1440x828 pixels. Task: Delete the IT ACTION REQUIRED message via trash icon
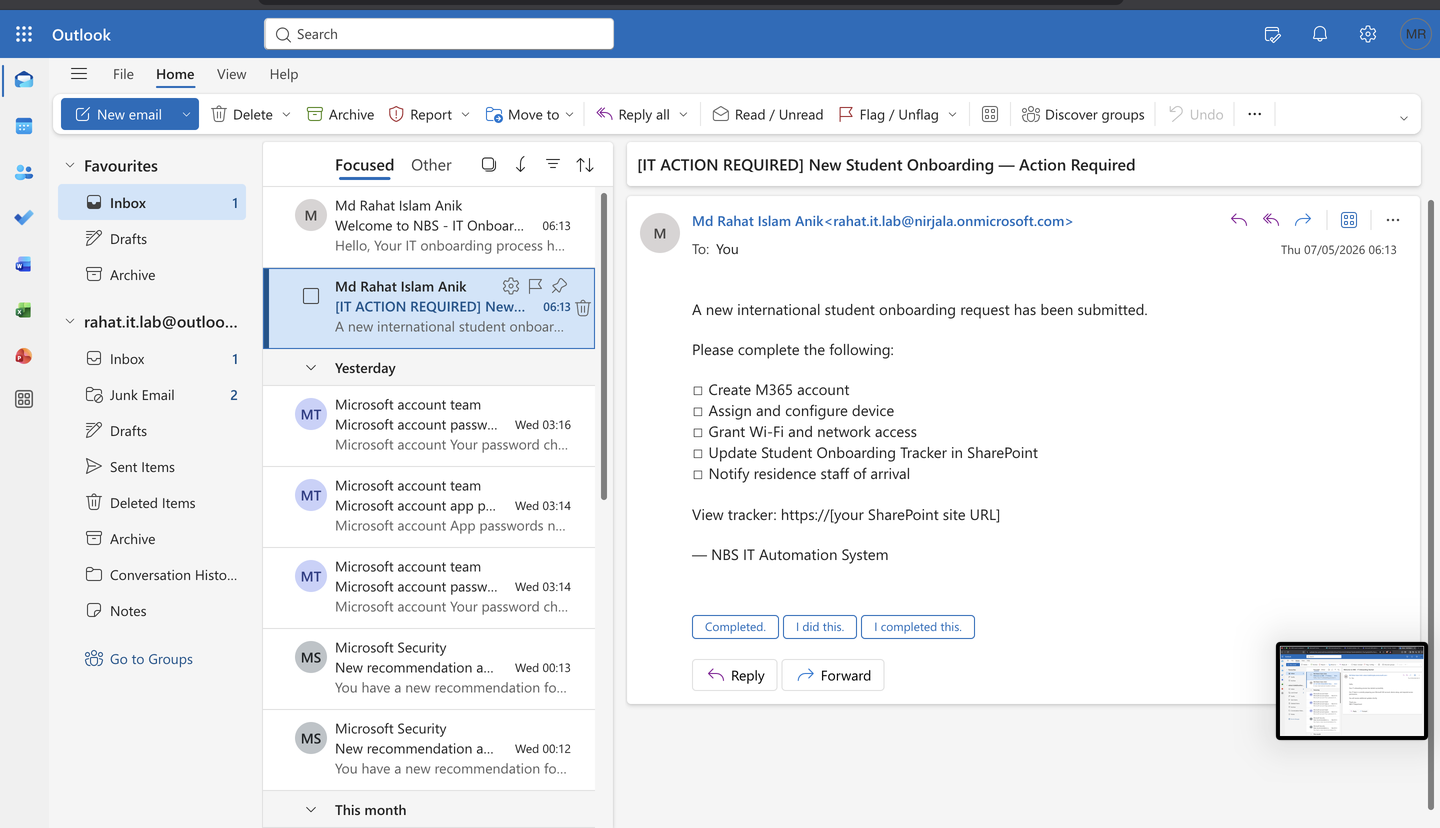point(583,308)
